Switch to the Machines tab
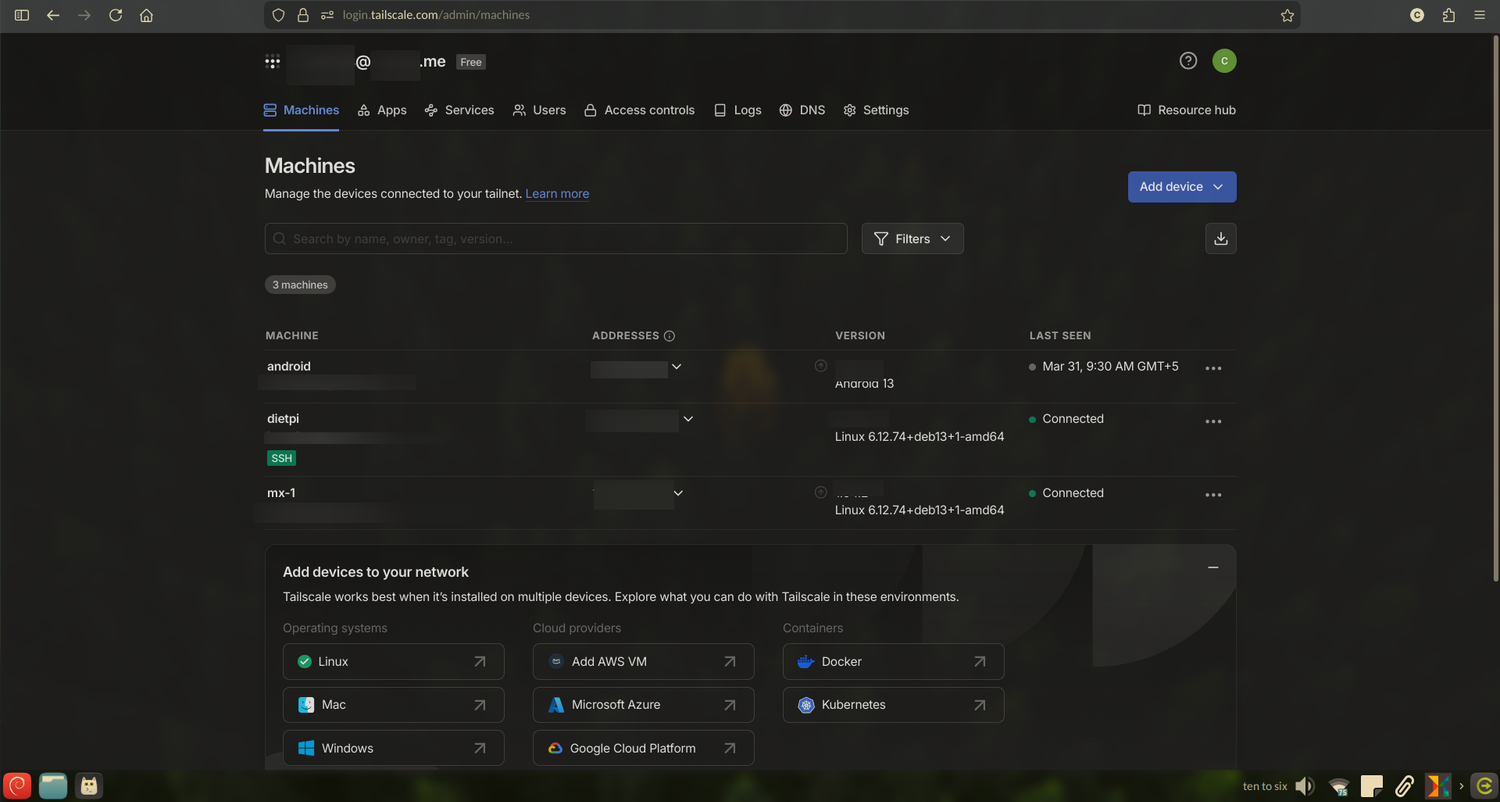 [x=301, y=110]
